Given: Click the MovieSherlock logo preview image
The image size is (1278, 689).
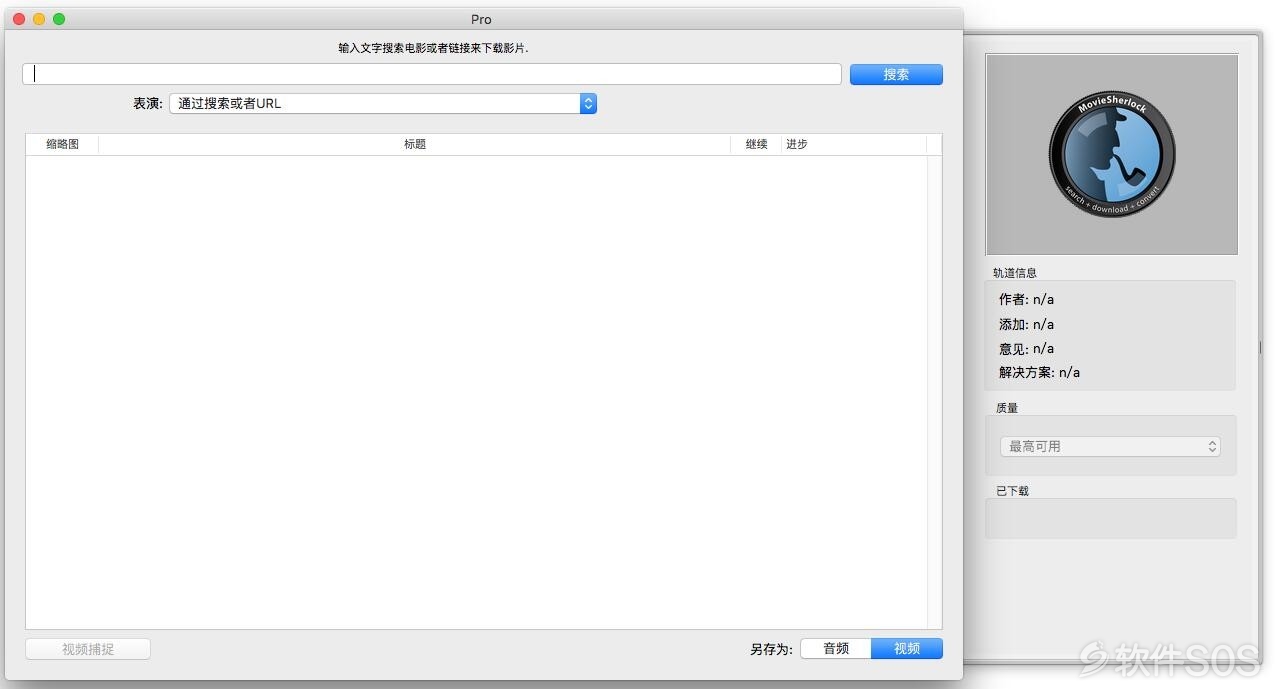Looking at the screenshot, I should click(x=1111, y=154).
